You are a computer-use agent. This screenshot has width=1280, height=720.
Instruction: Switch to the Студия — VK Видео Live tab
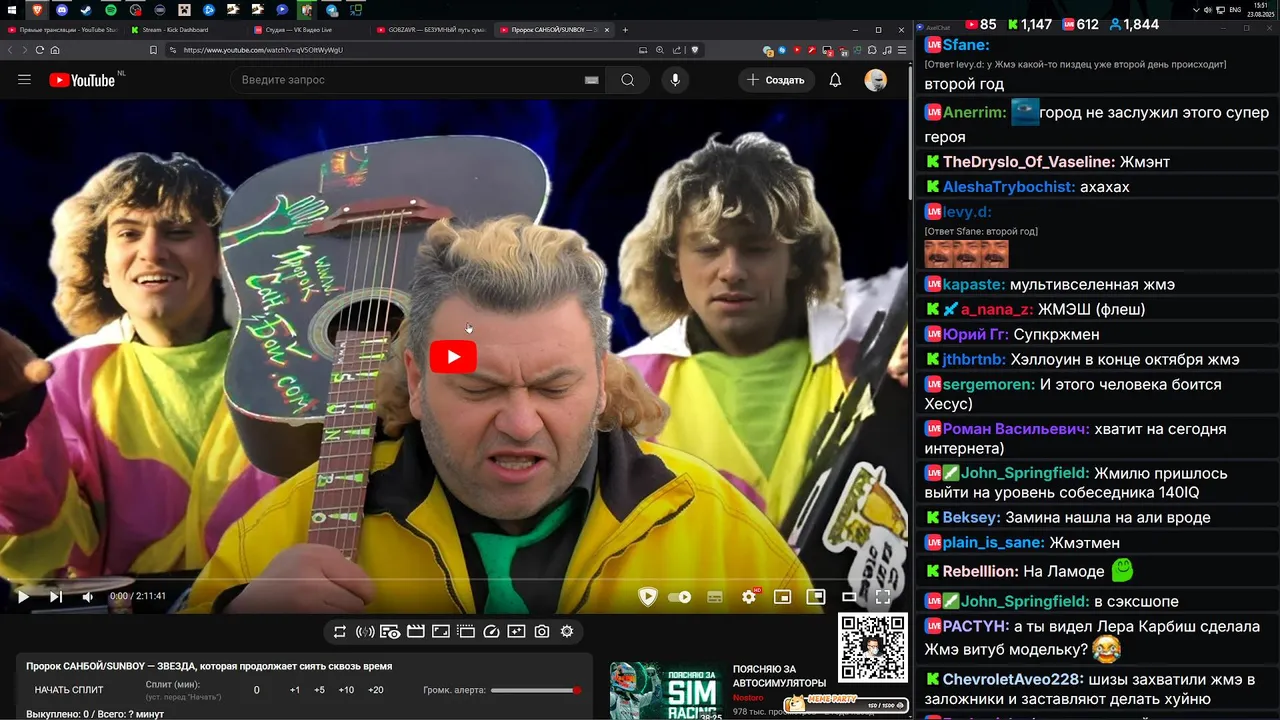coord(308,30)
